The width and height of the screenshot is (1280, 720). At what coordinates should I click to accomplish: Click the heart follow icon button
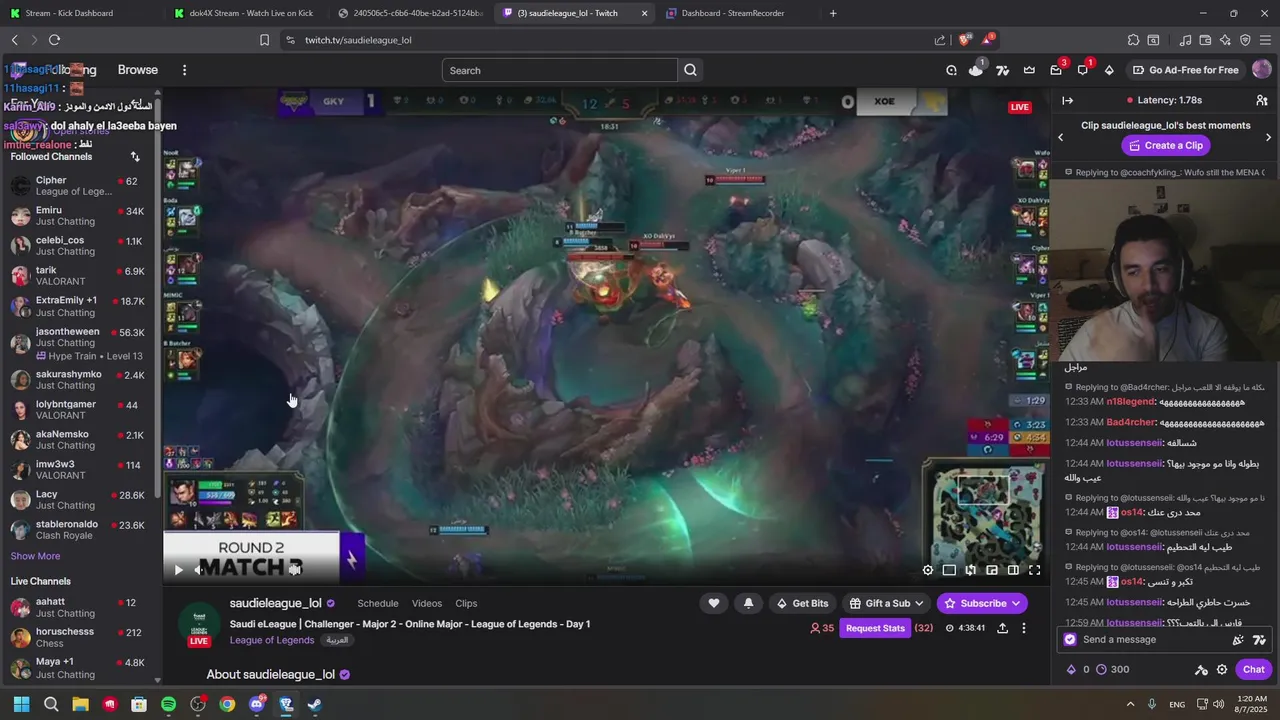coord(713,603)
